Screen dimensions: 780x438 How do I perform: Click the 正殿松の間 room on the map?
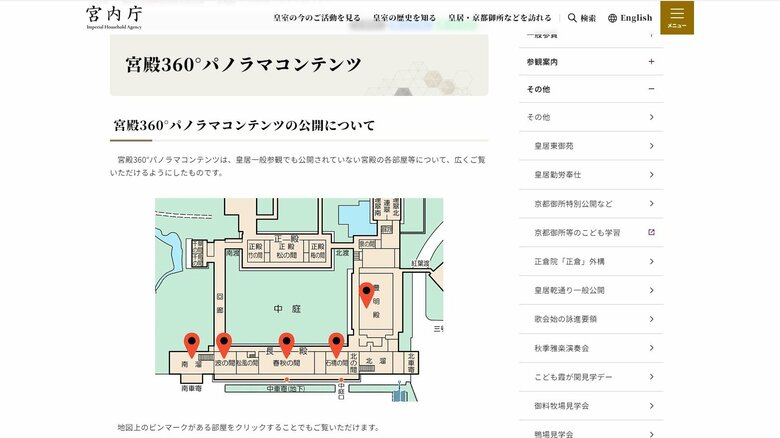coord(287,251)
